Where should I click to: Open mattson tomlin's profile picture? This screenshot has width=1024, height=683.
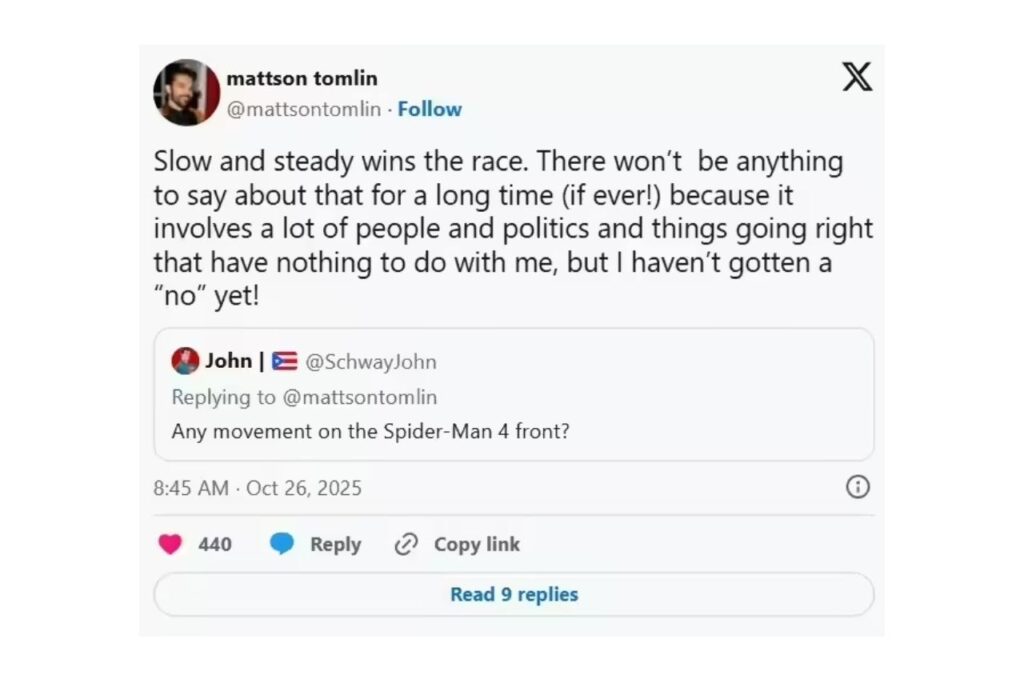pos(186,92)
